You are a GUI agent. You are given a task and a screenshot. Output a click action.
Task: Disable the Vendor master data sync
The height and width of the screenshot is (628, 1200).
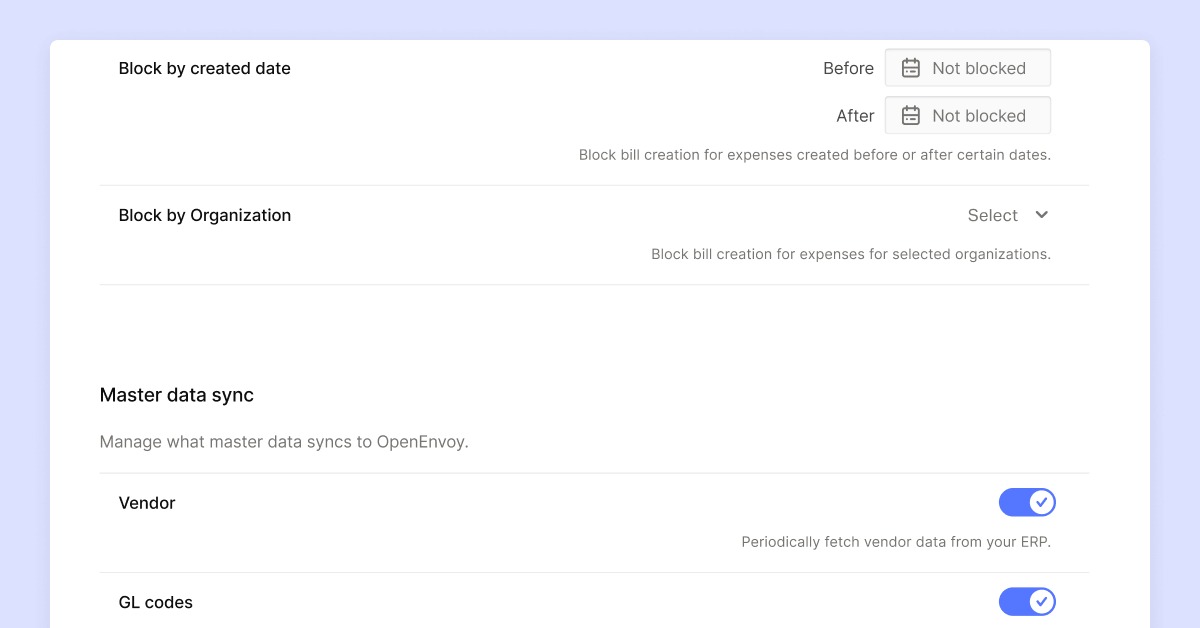[1027, 502]
